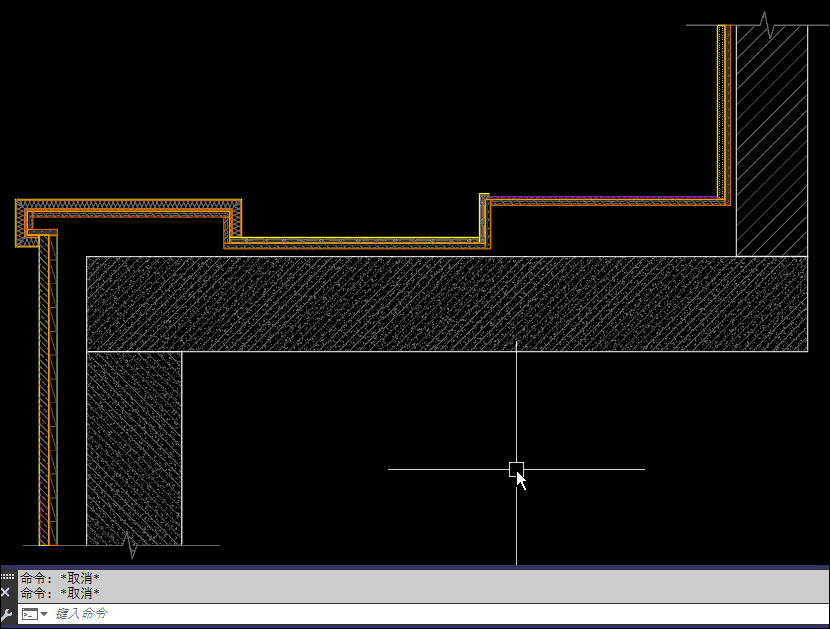Click break line symbol atop right wall
This screenshot has height=629, width=830.
click(769, 25)
